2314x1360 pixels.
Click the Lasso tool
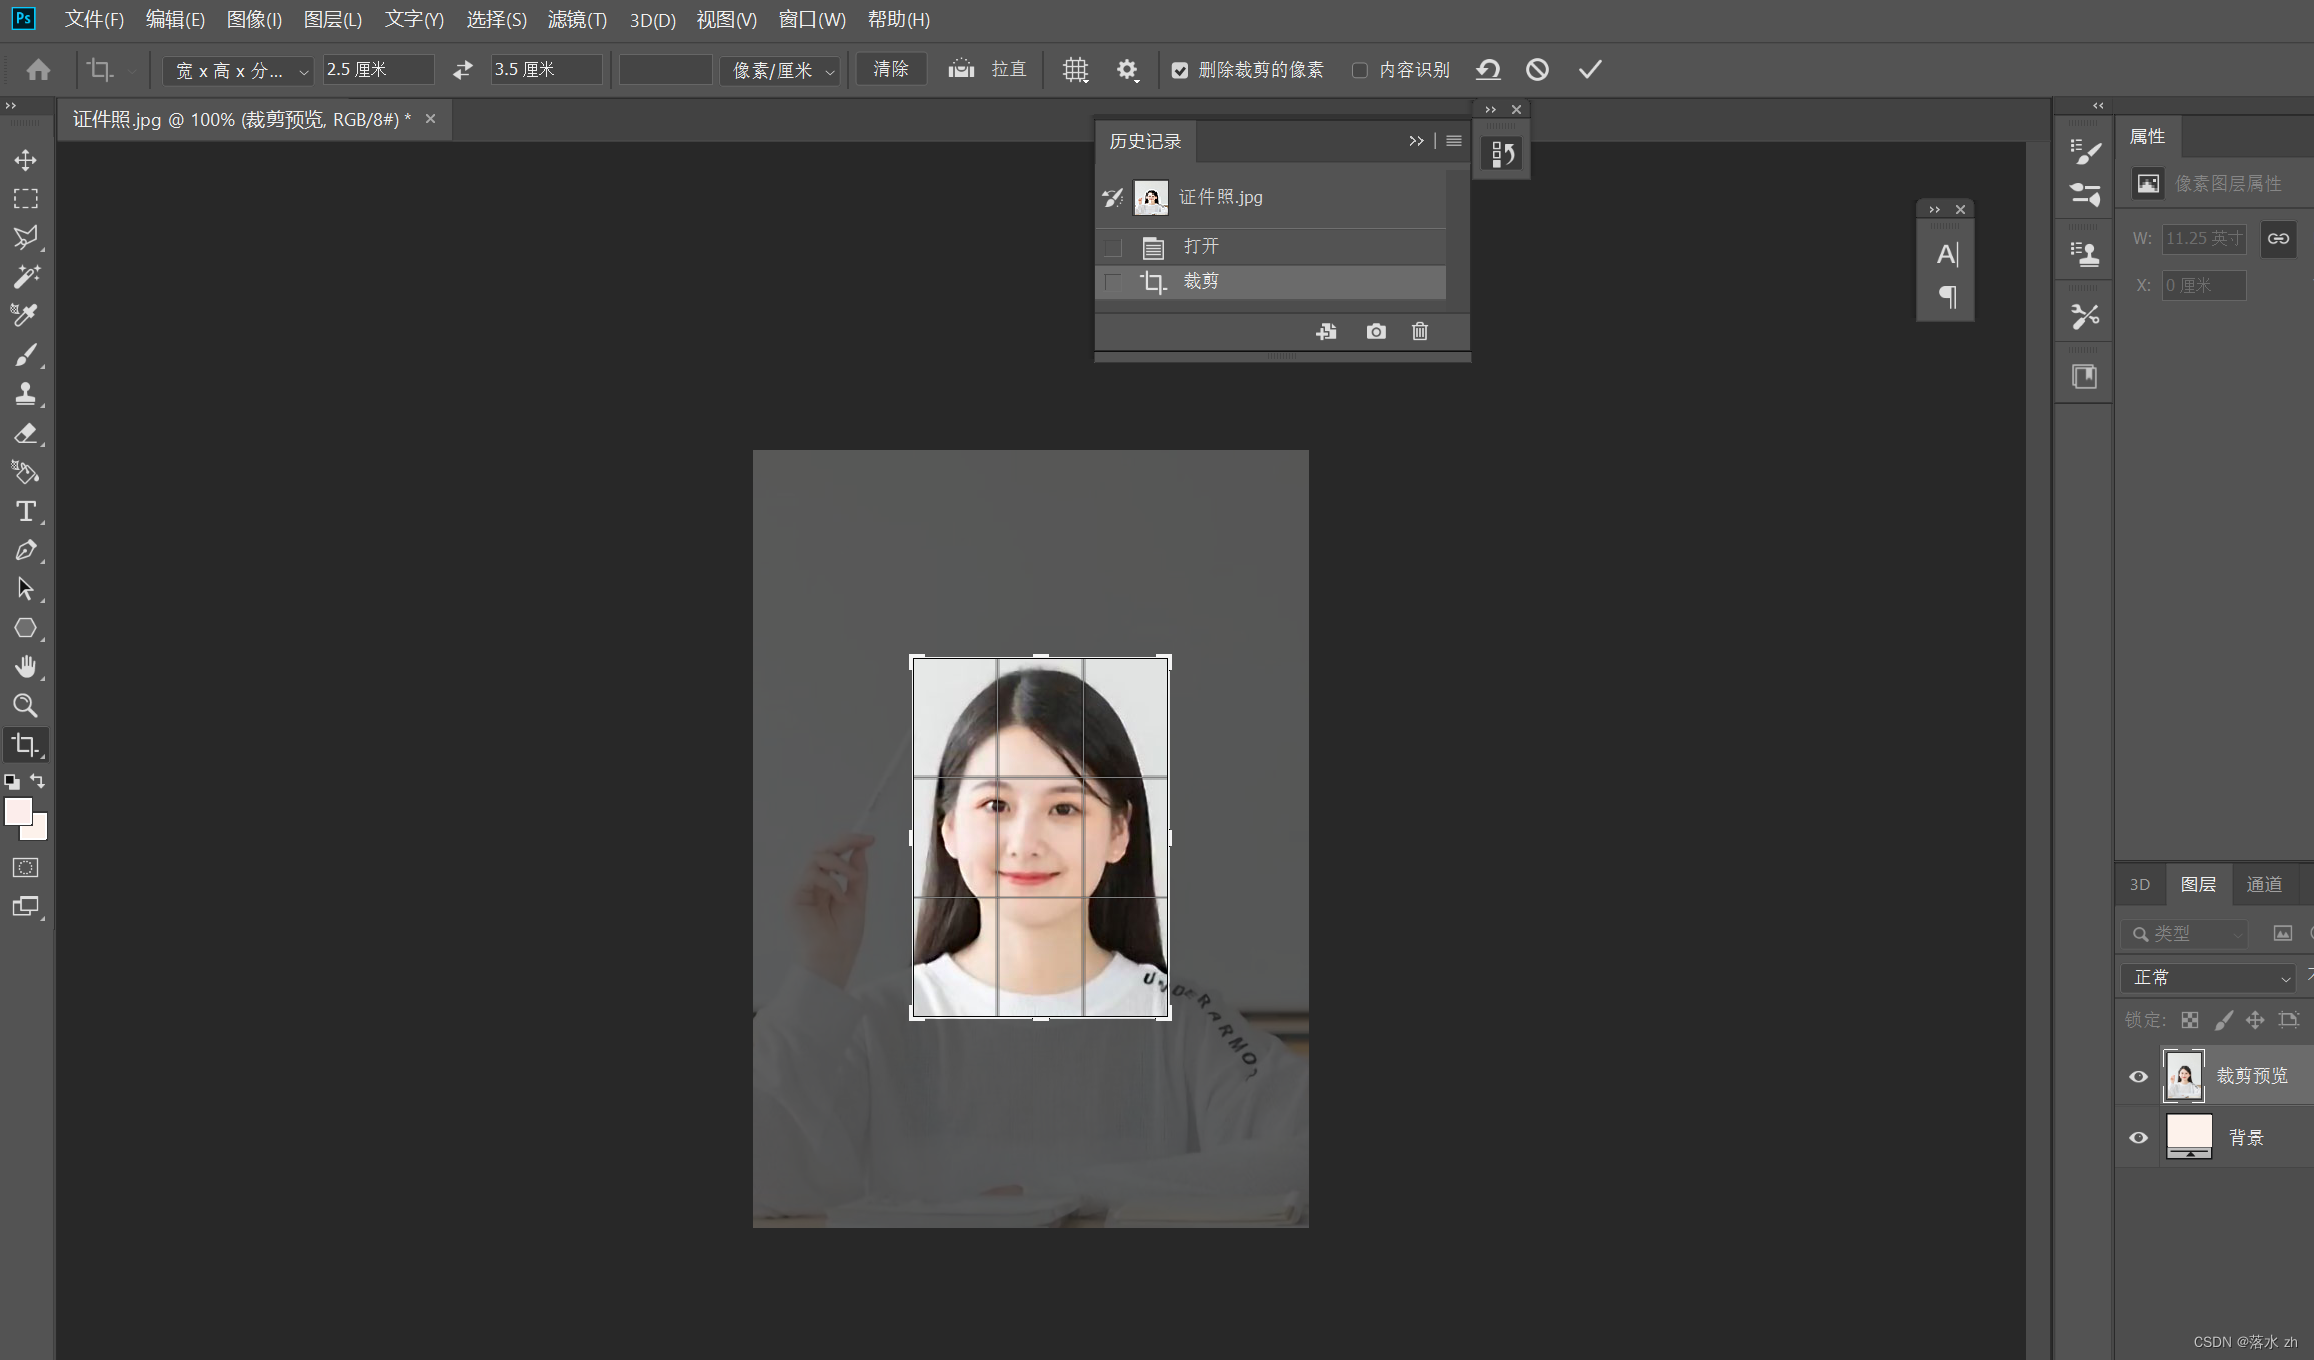pyautogui.click(x=24, y=236)
